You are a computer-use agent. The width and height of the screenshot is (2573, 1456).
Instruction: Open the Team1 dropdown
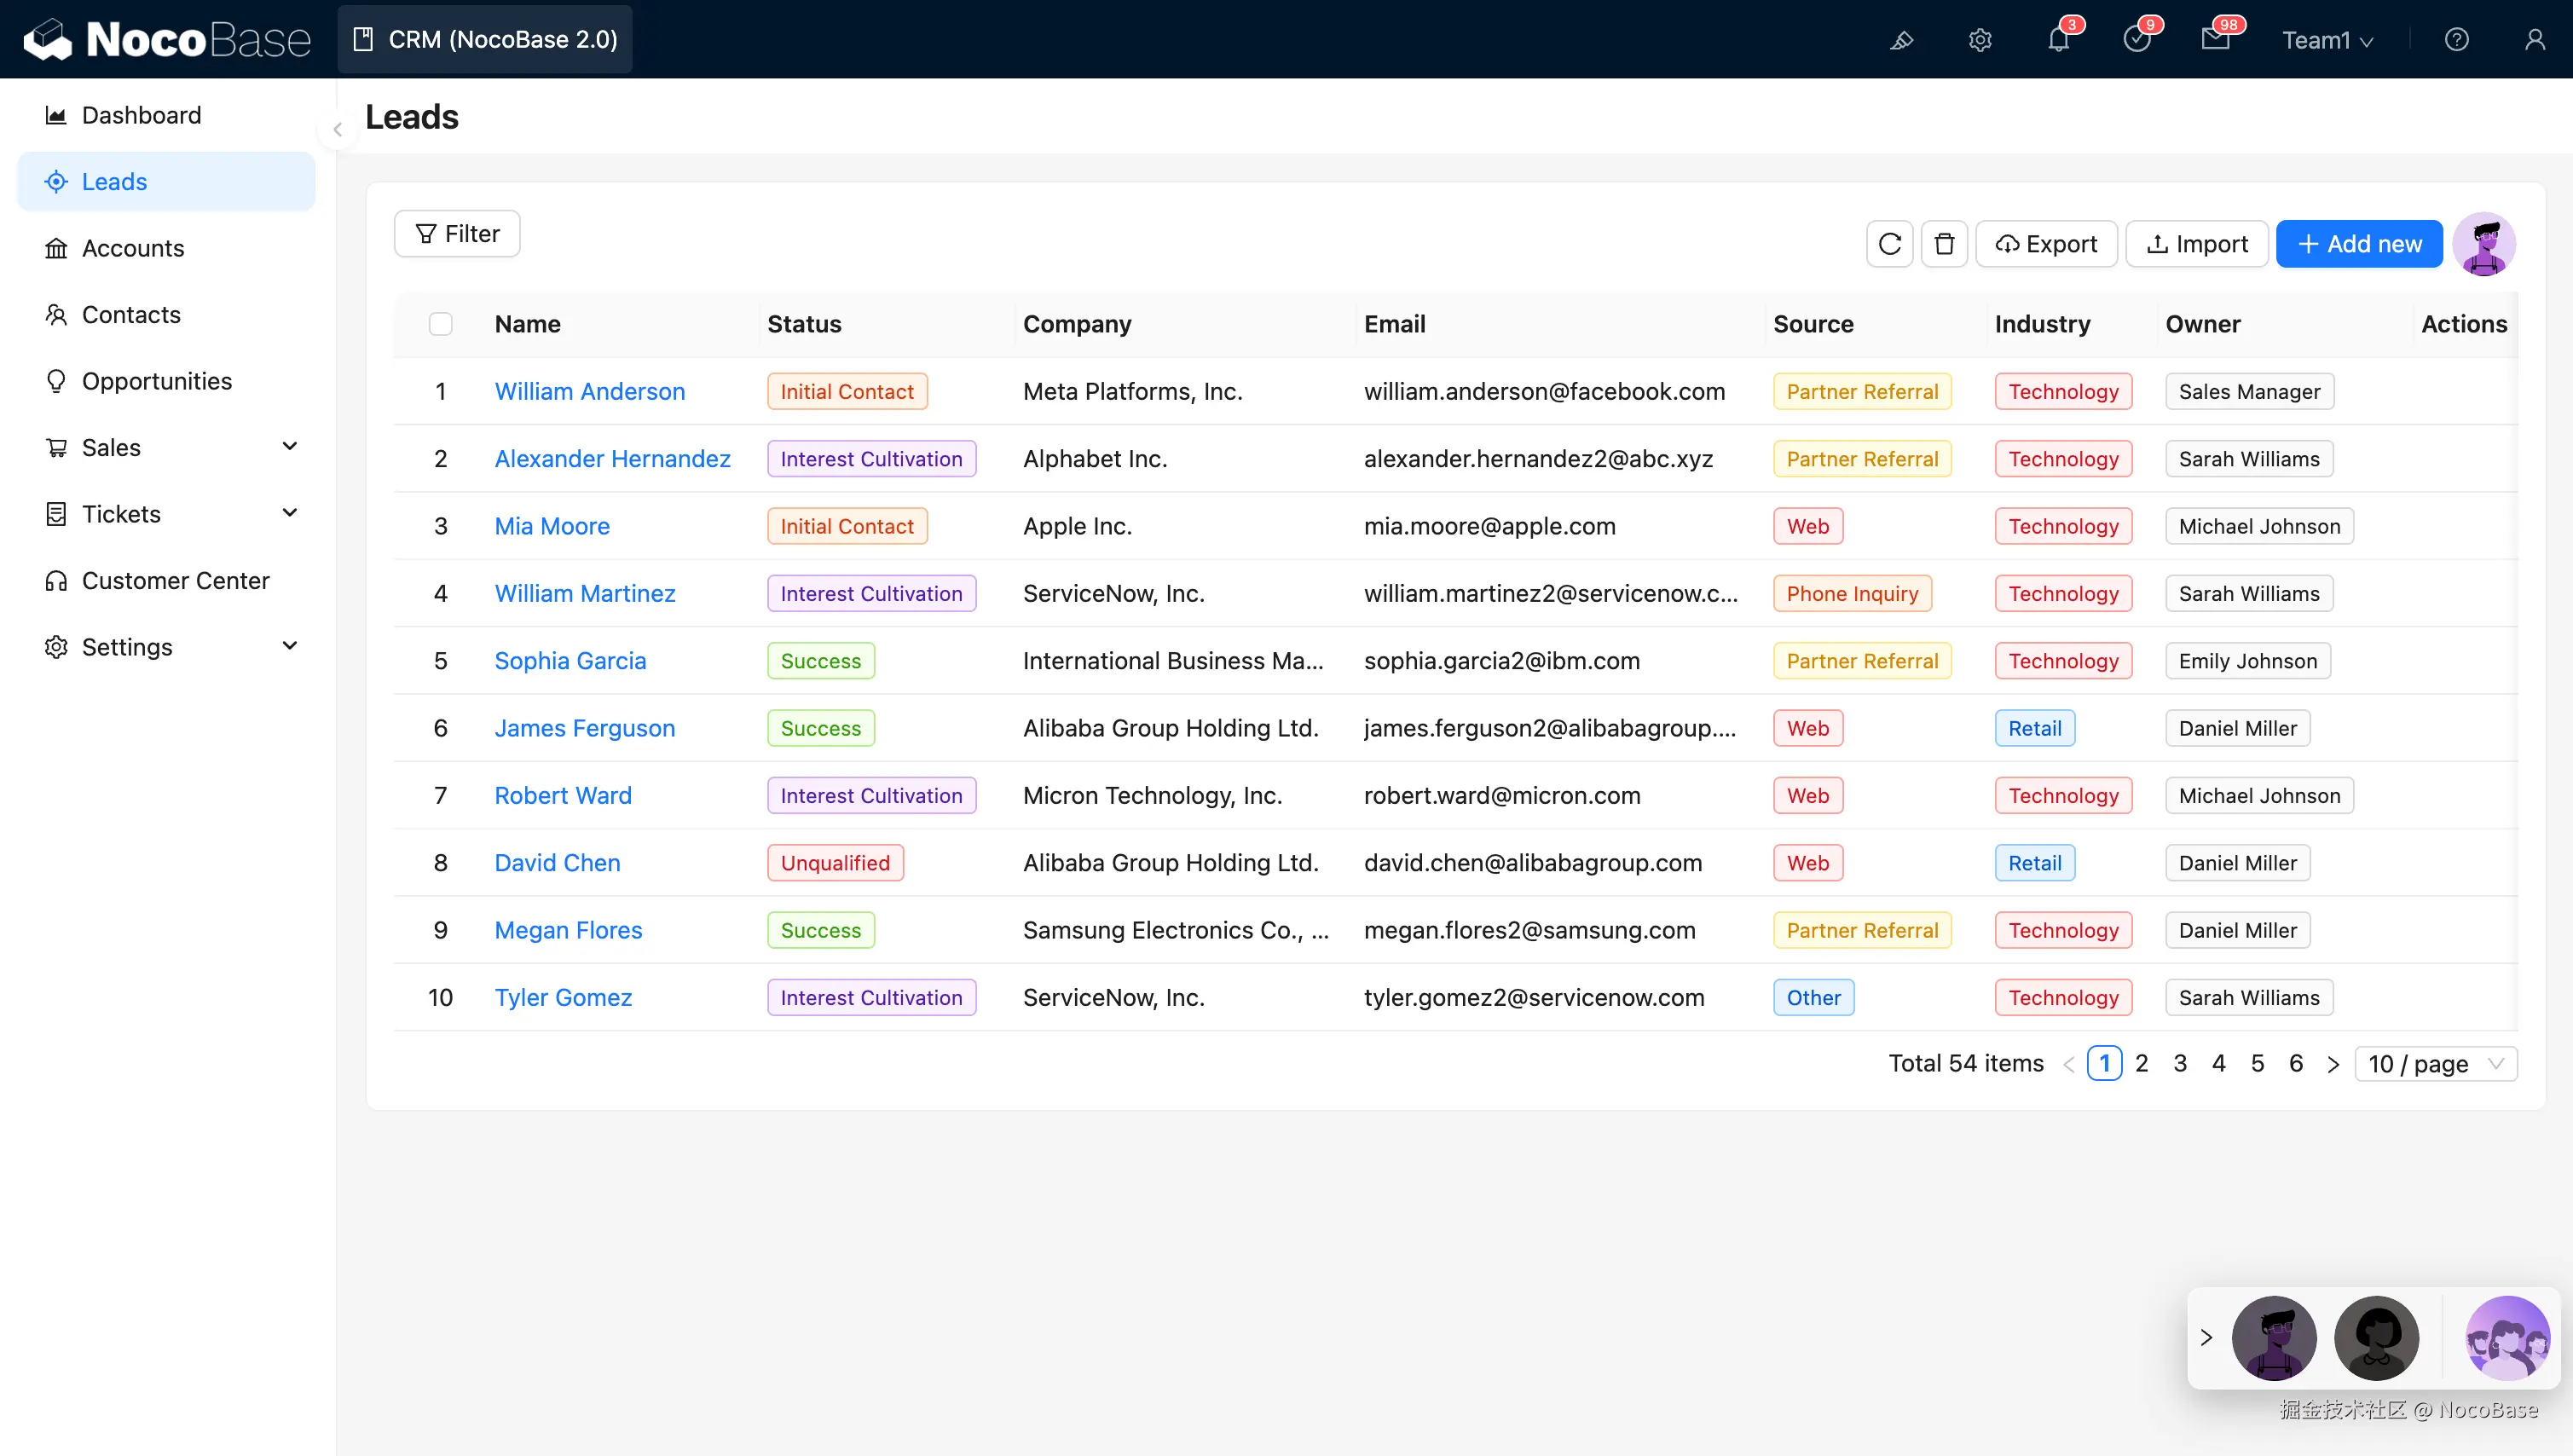click(2327, 40)
